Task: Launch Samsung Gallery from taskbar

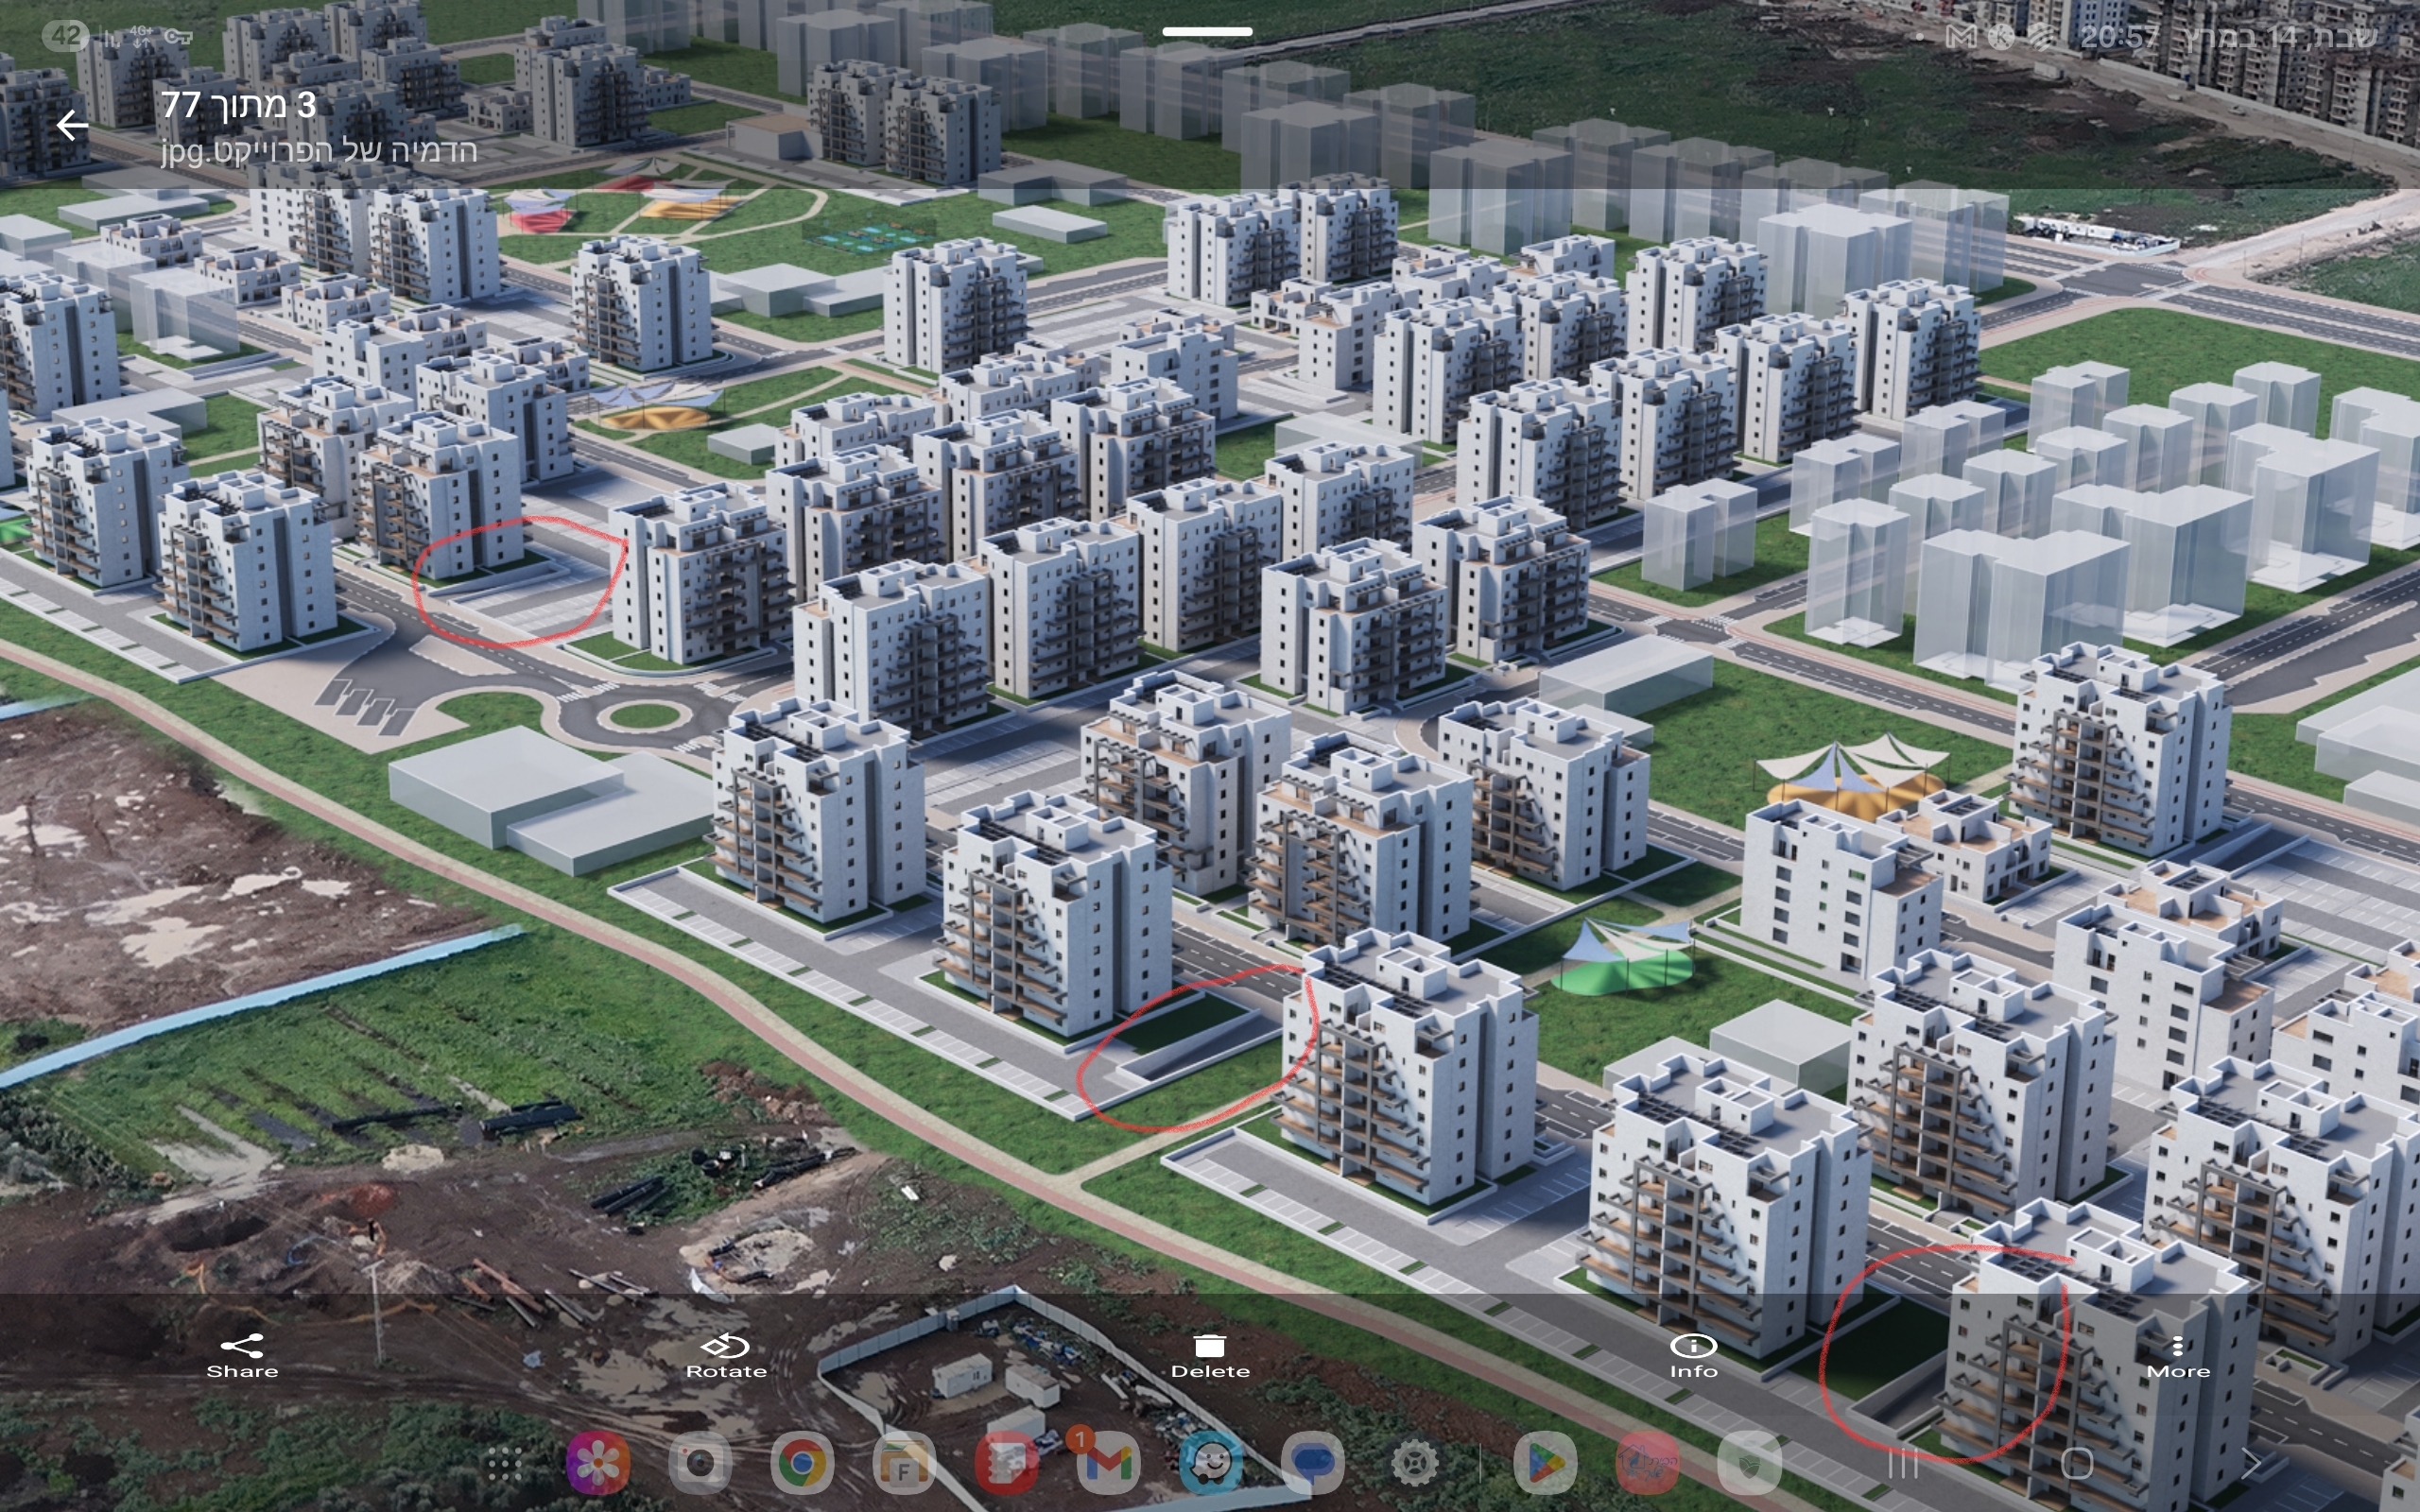Action: click(598, 1464)
